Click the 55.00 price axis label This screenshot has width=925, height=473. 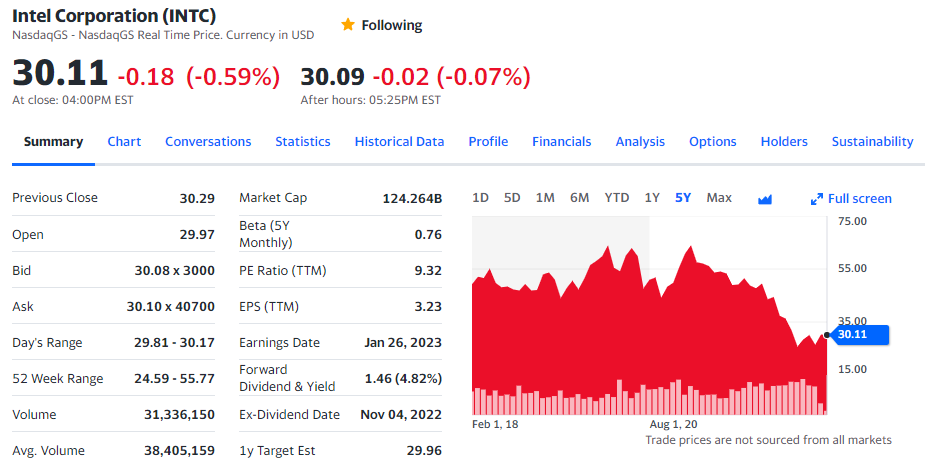pos(852,268)
